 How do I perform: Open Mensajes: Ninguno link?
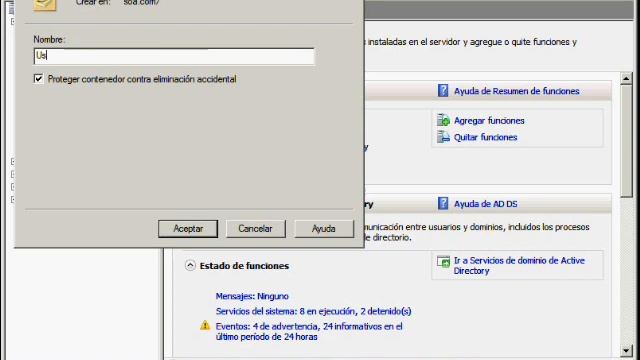tap(252, 296)
